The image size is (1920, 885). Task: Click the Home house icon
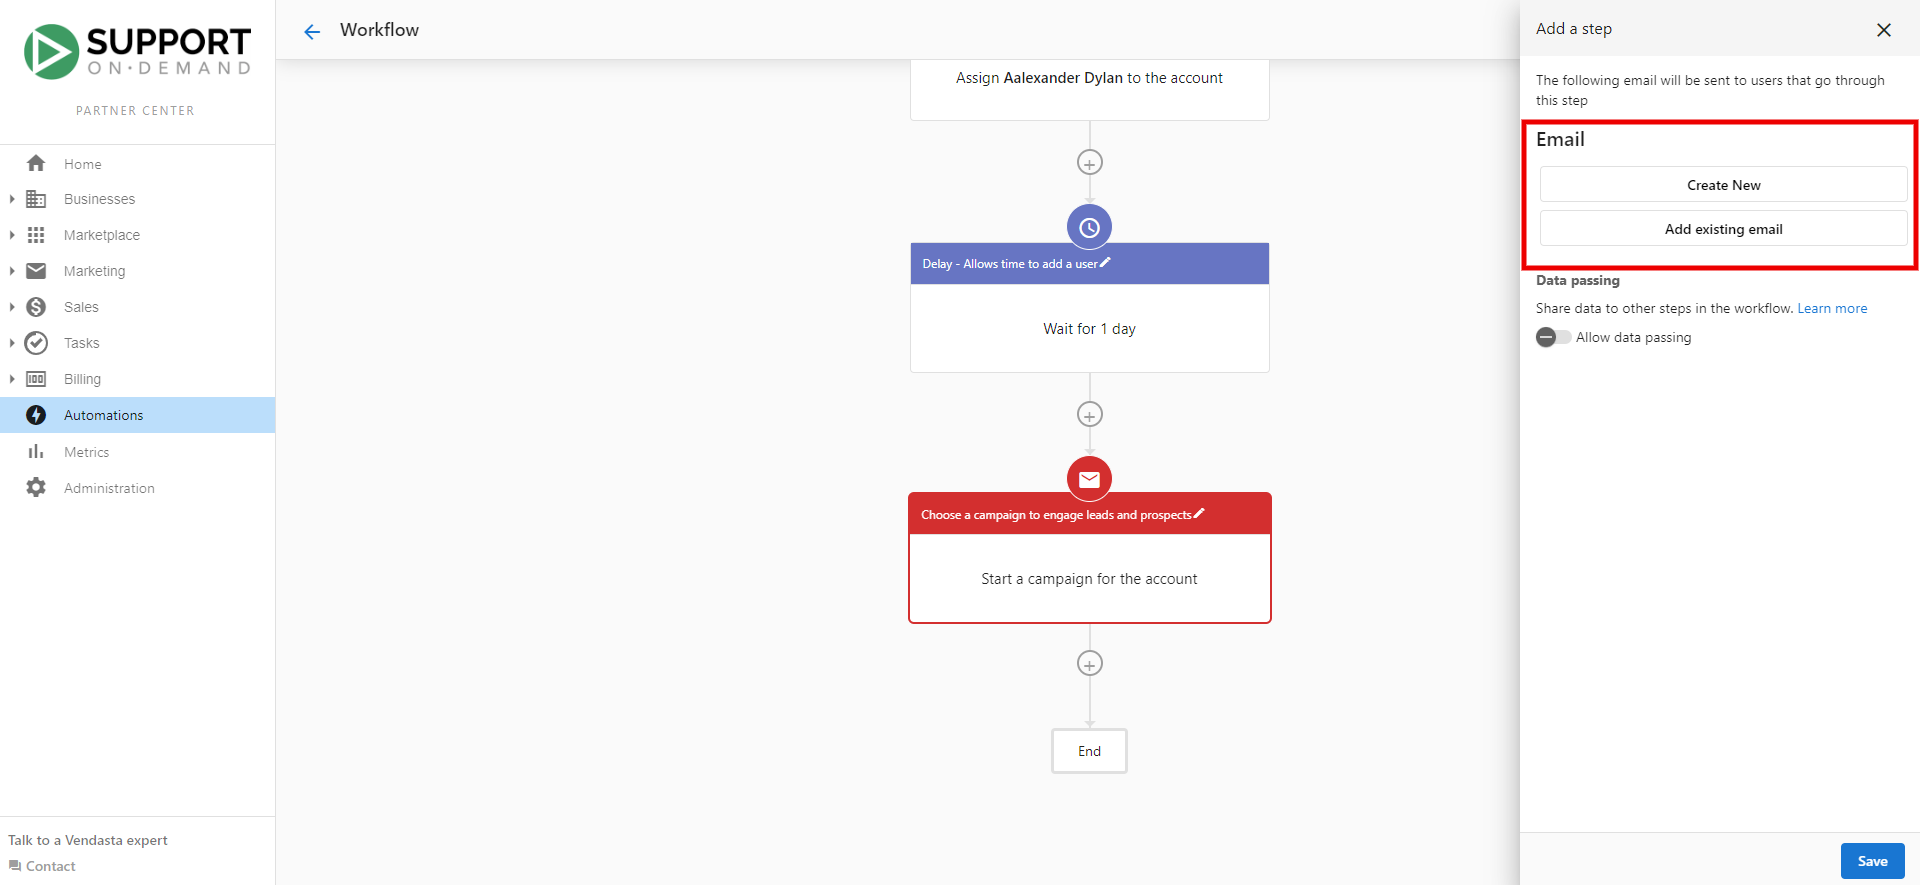36,163
